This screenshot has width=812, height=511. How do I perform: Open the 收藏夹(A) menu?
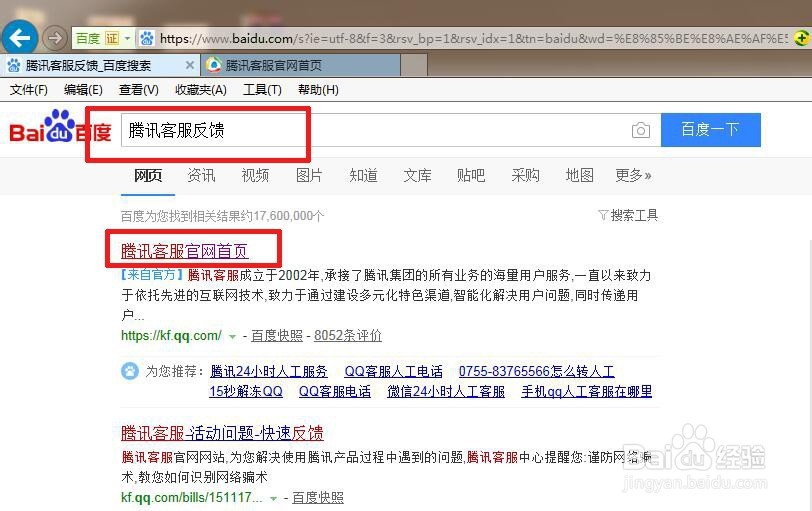click(x=201, y=90)
